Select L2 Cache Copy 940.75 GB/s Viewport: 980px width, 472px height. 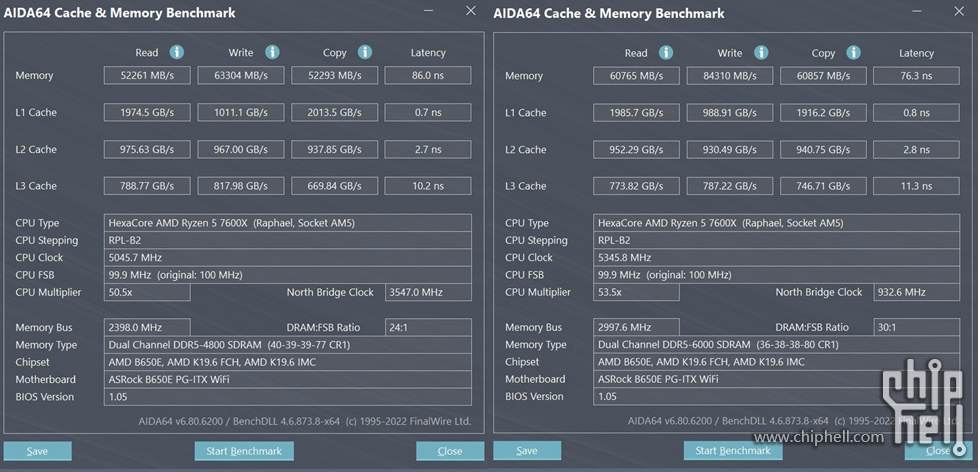823,149
